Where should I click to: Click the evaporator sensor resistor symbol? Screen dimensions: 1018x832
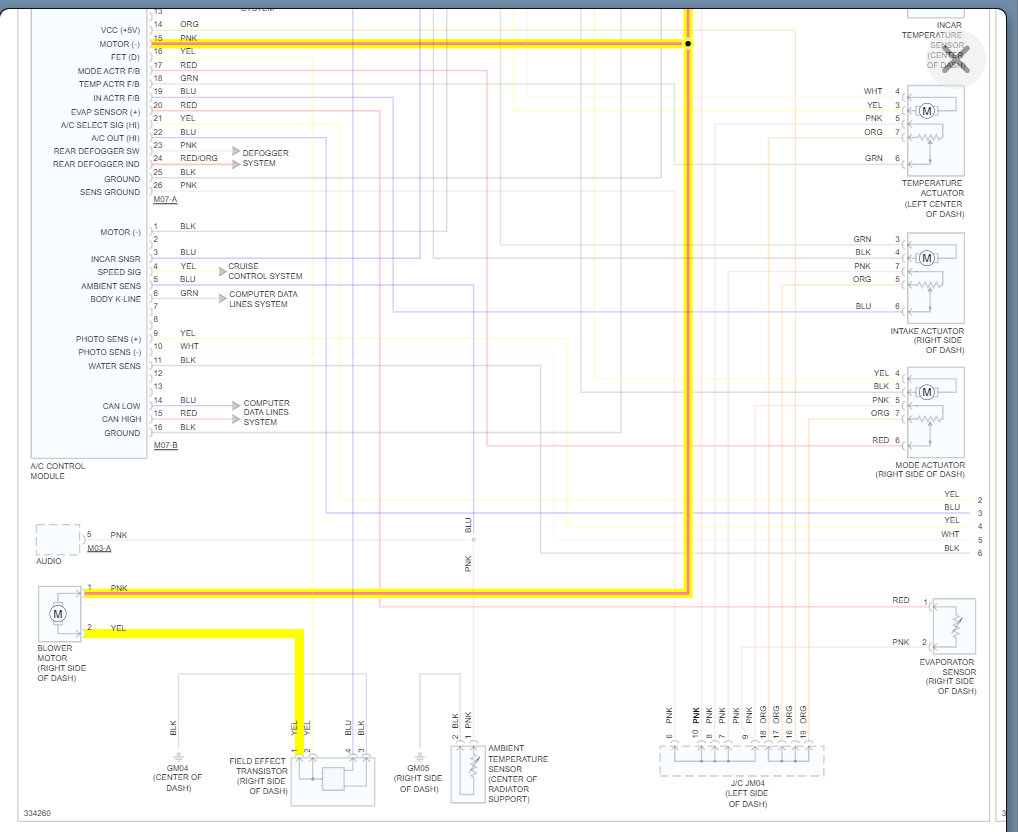958,626
